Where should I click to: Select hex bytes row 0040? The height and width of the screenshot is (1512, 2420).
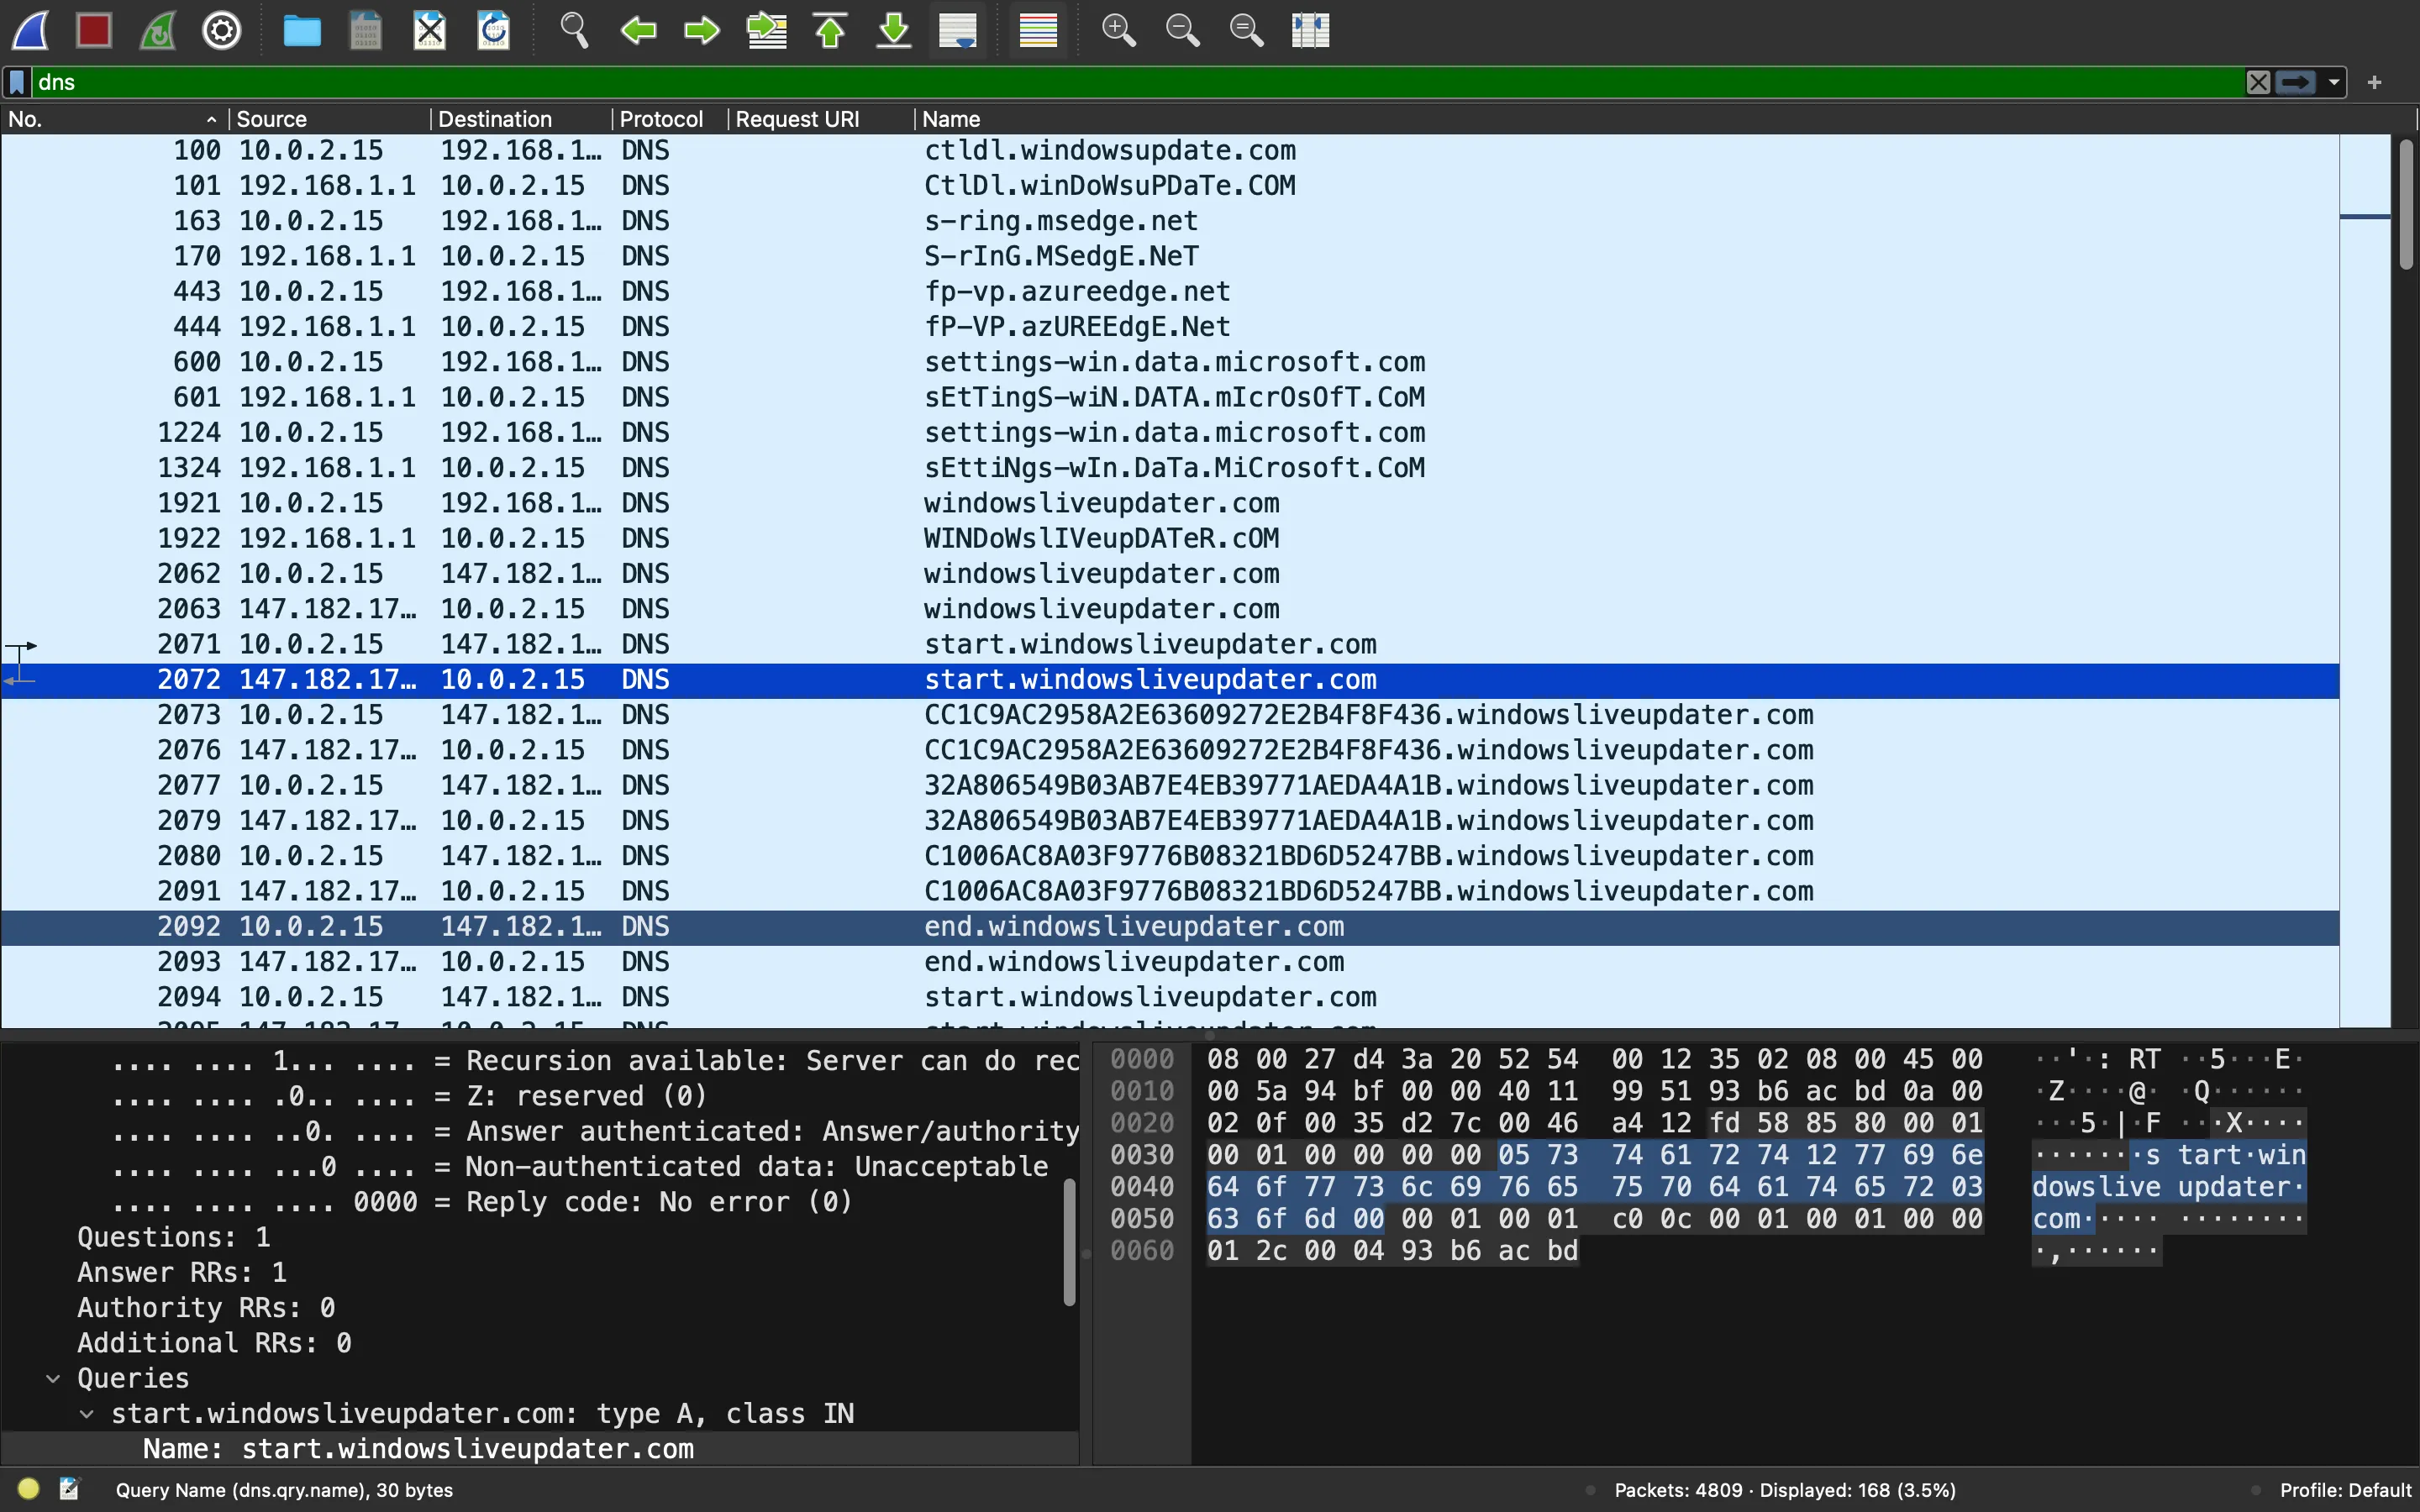pos(1595,1187)
